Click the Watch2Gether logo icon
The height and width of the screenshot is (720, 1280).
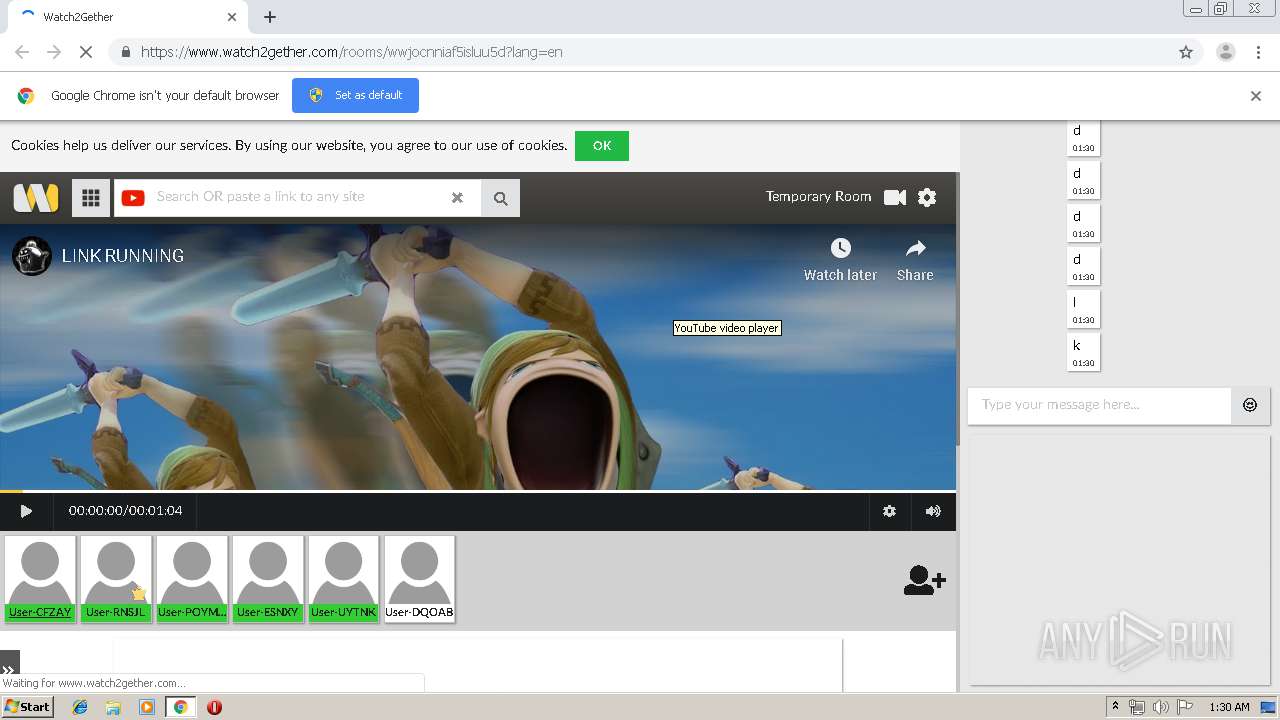click(36, 197)
